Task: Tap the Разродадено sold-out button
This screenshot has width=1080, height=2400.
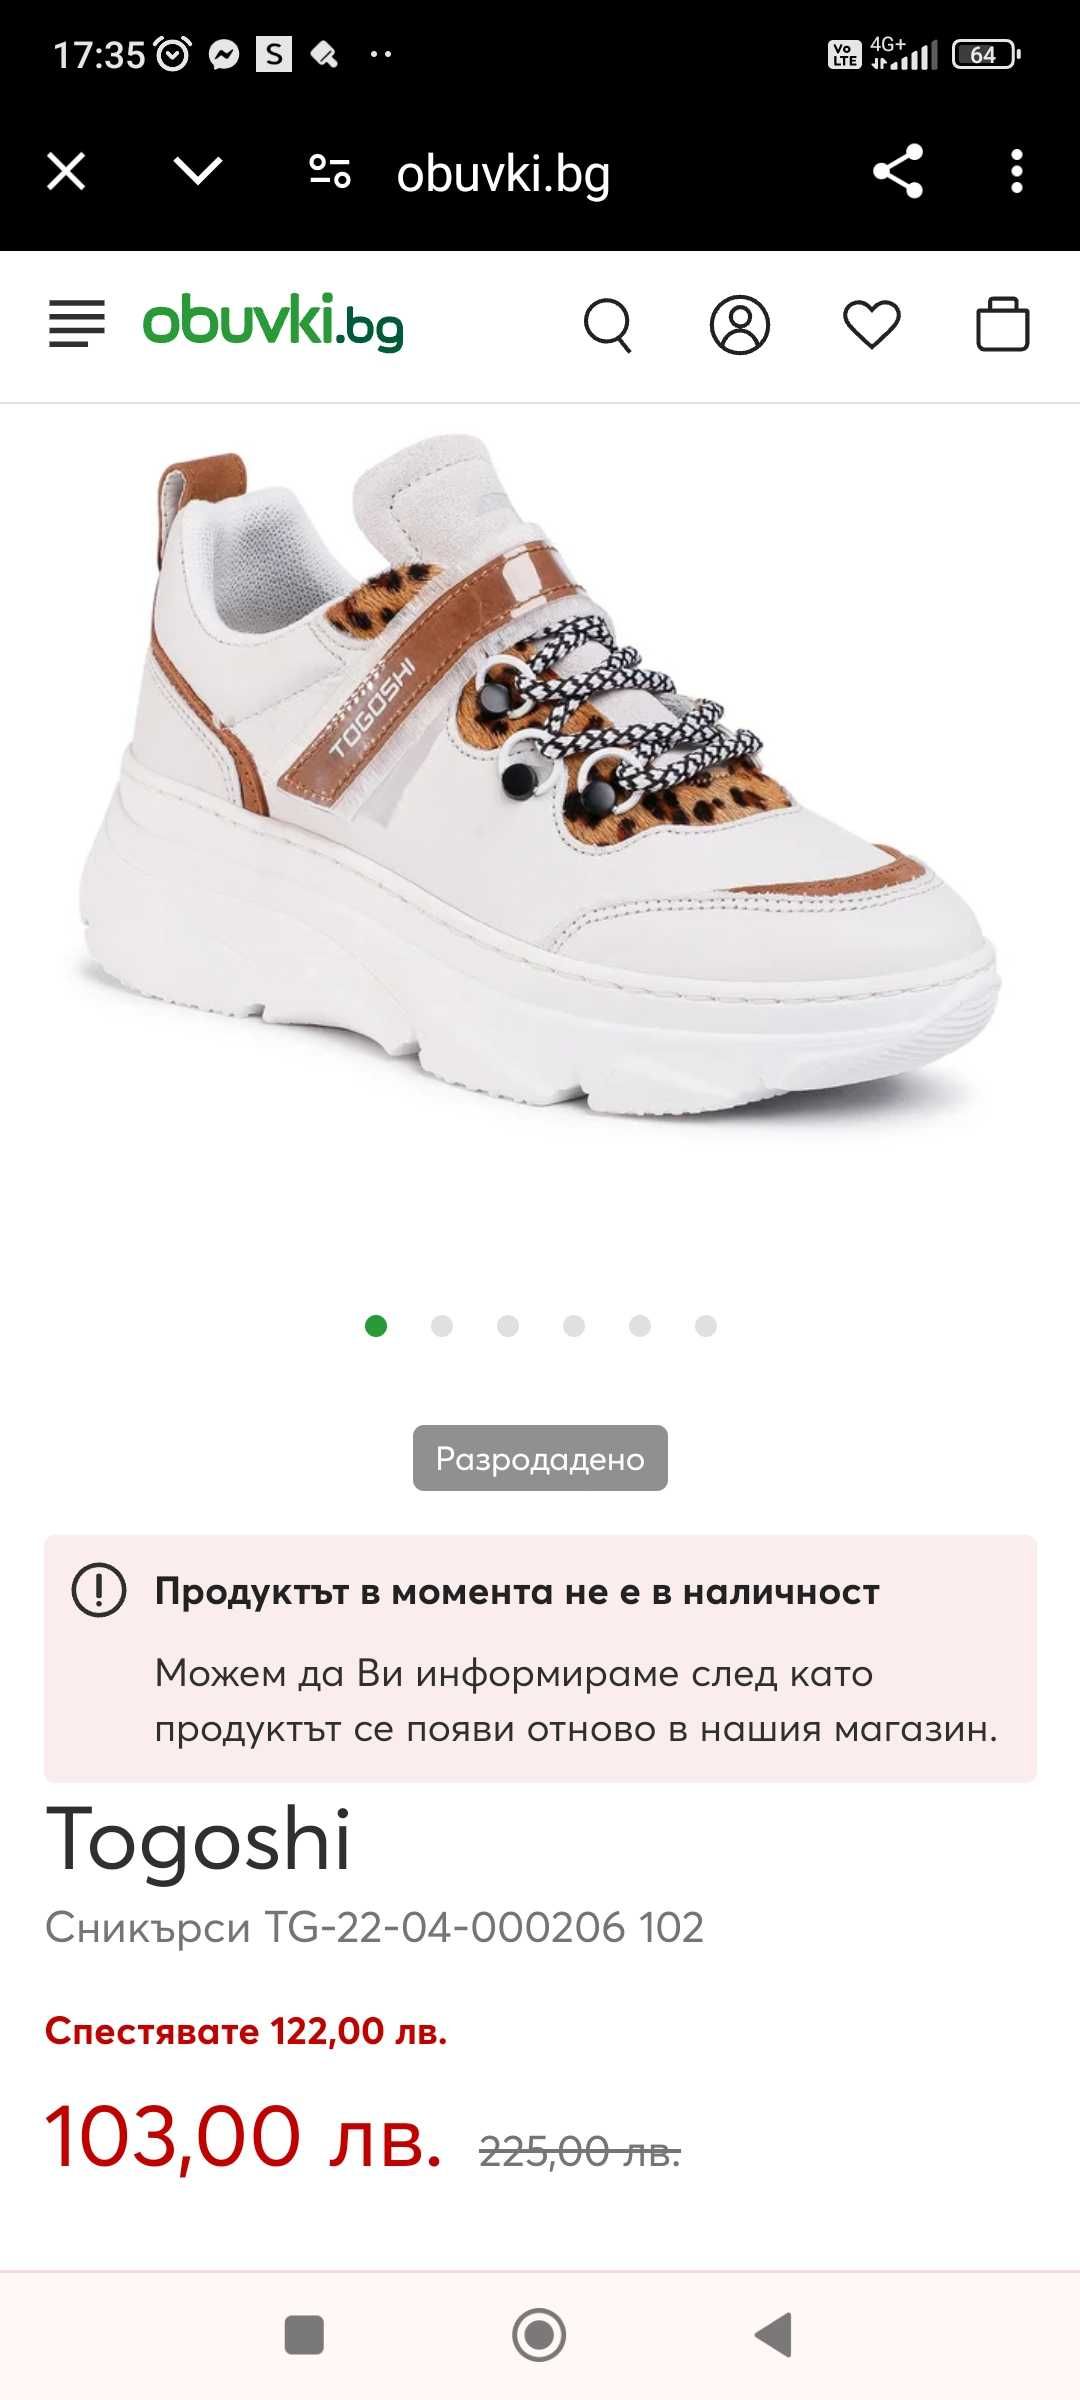Action: pyautogui.click(x=540, y=1458)
